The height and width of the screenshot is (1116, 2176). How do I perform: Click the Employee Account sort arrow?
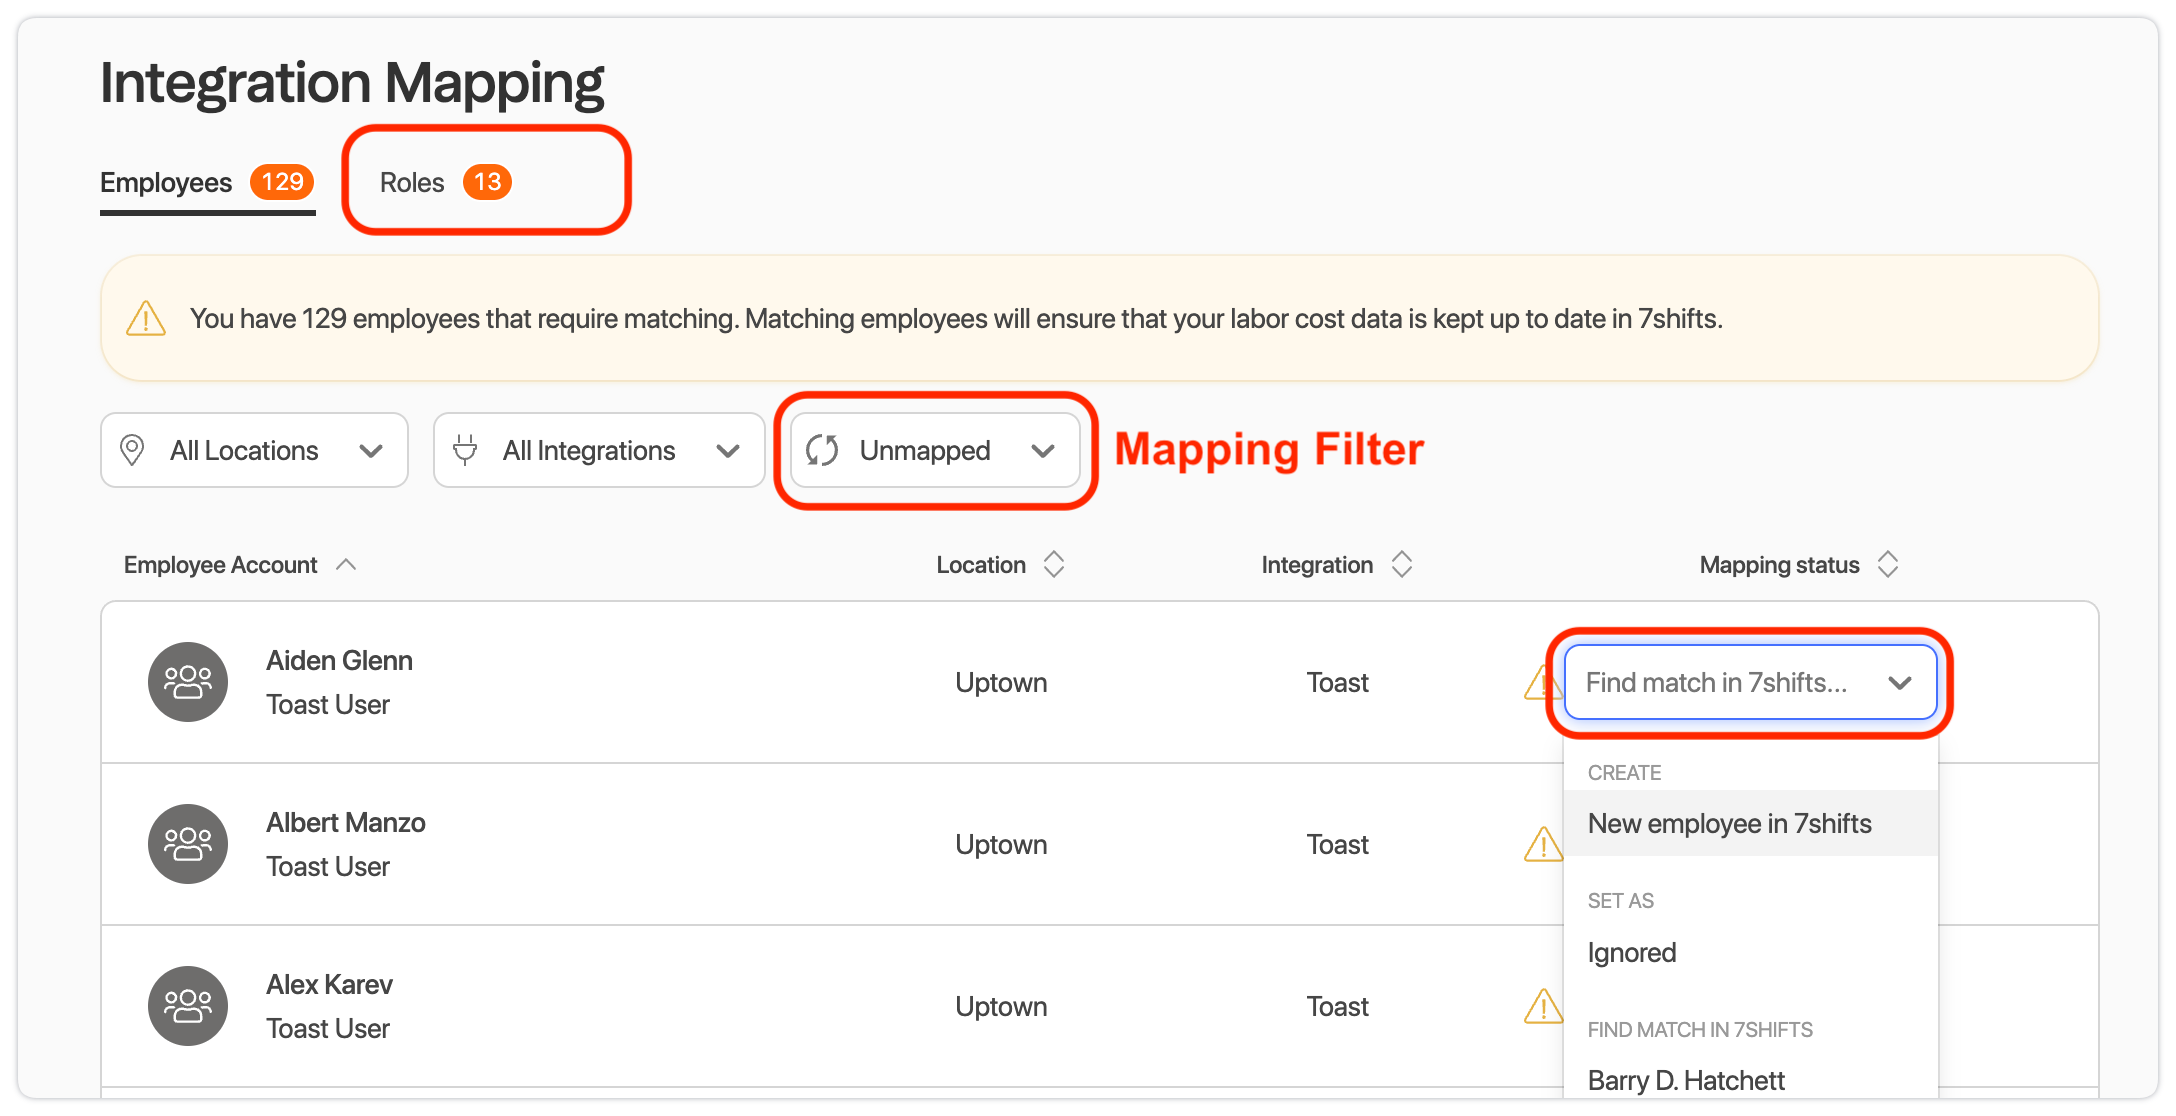(x=346, y=565)
